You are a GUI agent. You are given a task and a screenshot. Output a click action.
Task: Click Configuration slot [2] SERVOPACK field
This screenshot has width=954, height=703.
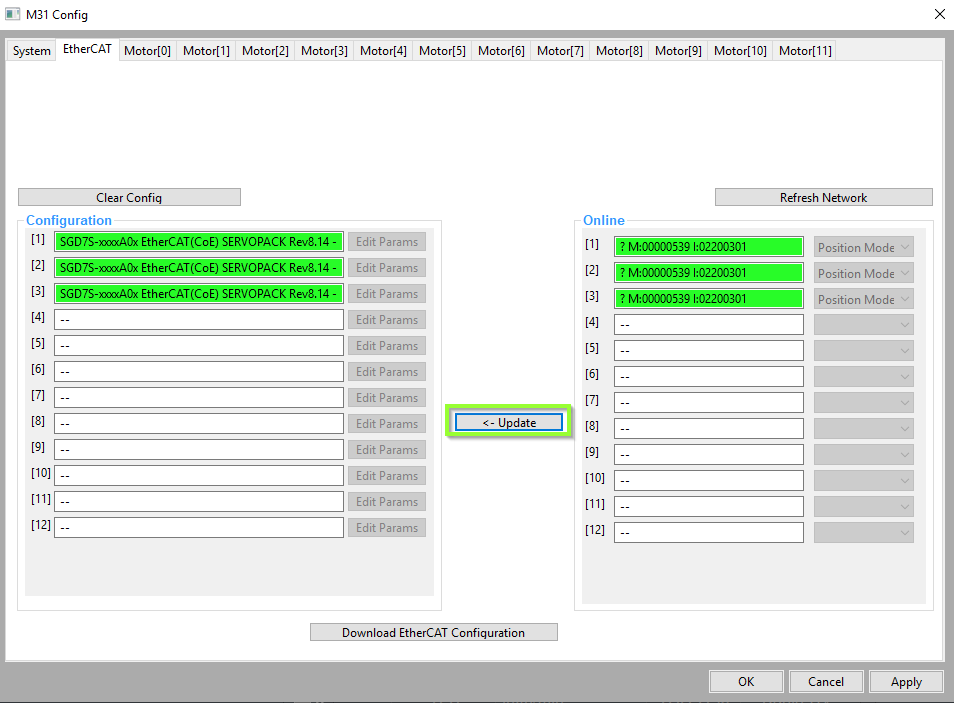pos(199,268)
